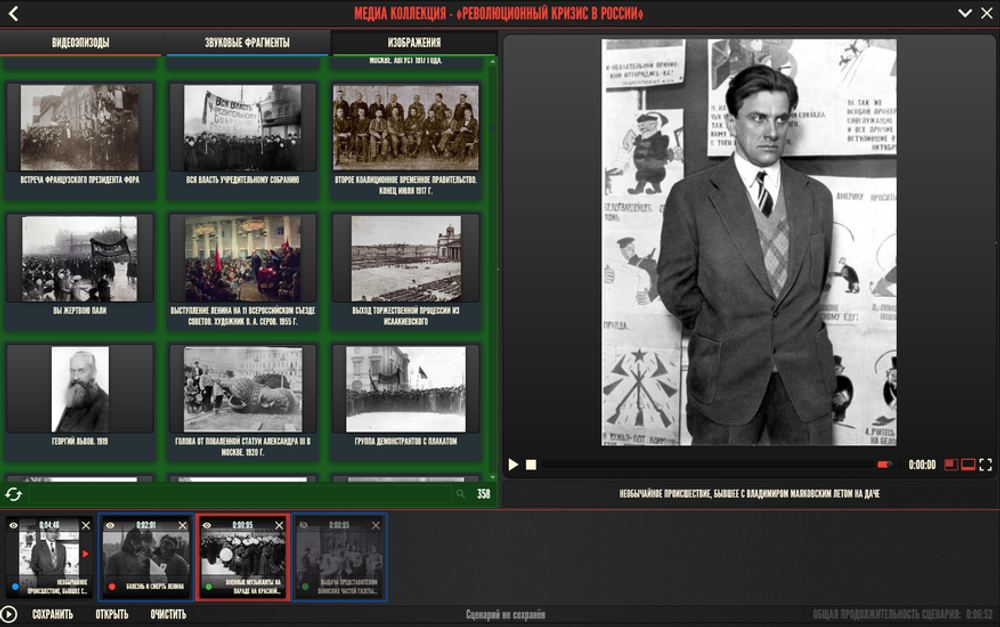Remove the Lenin illness clip from the scenario
1000x627 pixels.
pos(181,525)
